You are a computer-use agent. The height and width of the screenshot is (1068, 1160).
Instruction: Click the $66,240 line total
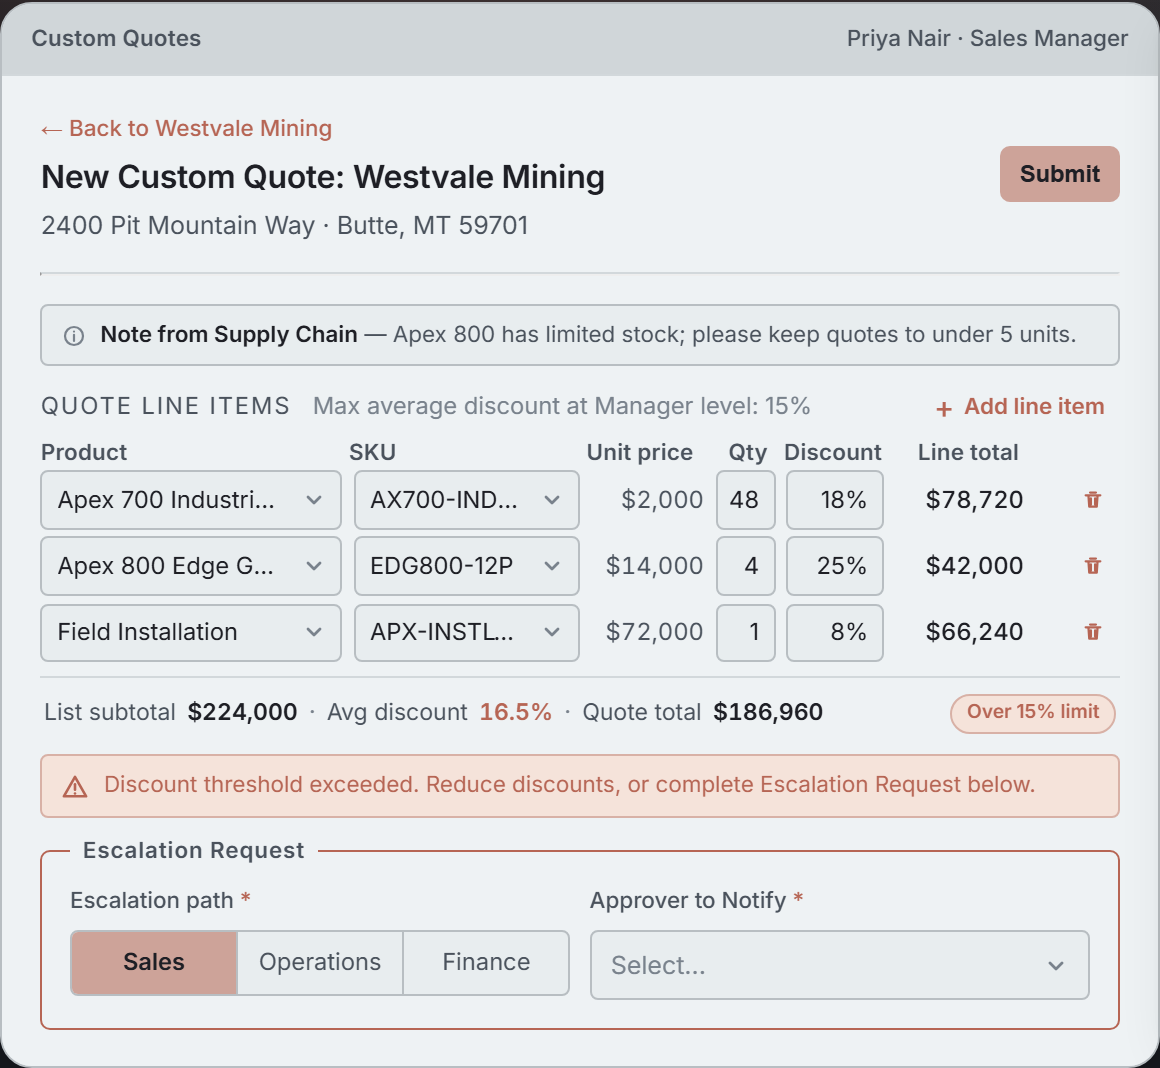(x=974, y=632)
